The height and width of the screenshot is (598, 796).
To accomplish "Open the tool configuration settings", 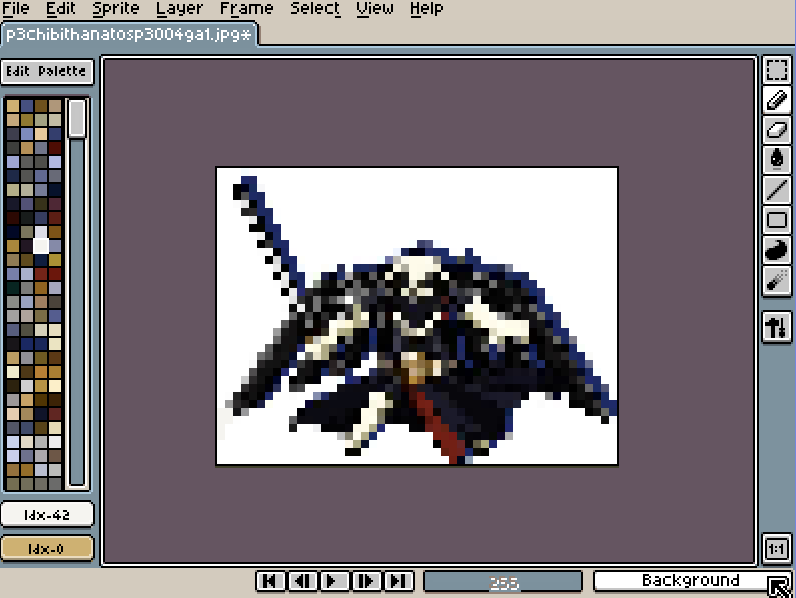I will 777,326.
